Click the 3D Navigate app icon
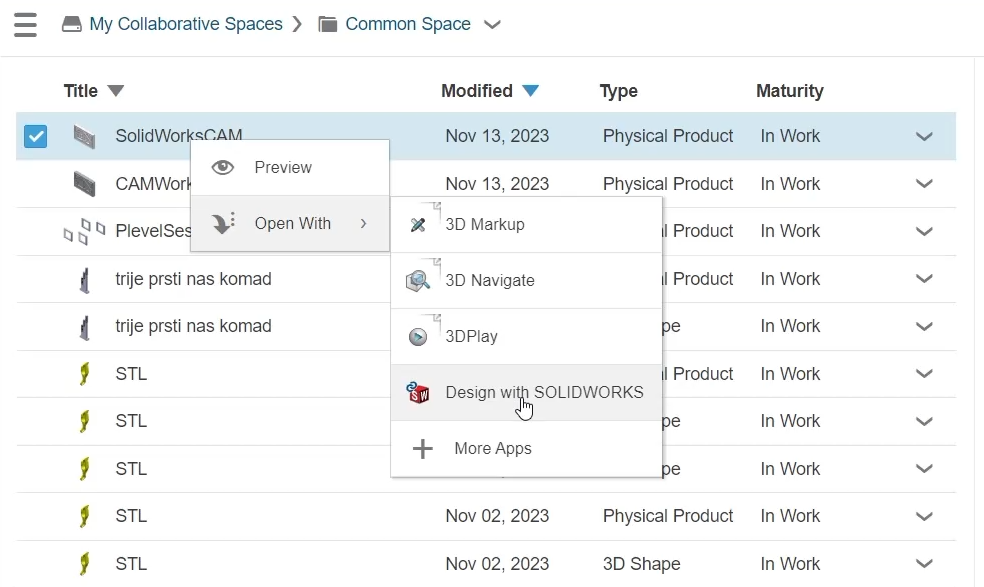This screenshot has height=587, width=984. point(418,280)
